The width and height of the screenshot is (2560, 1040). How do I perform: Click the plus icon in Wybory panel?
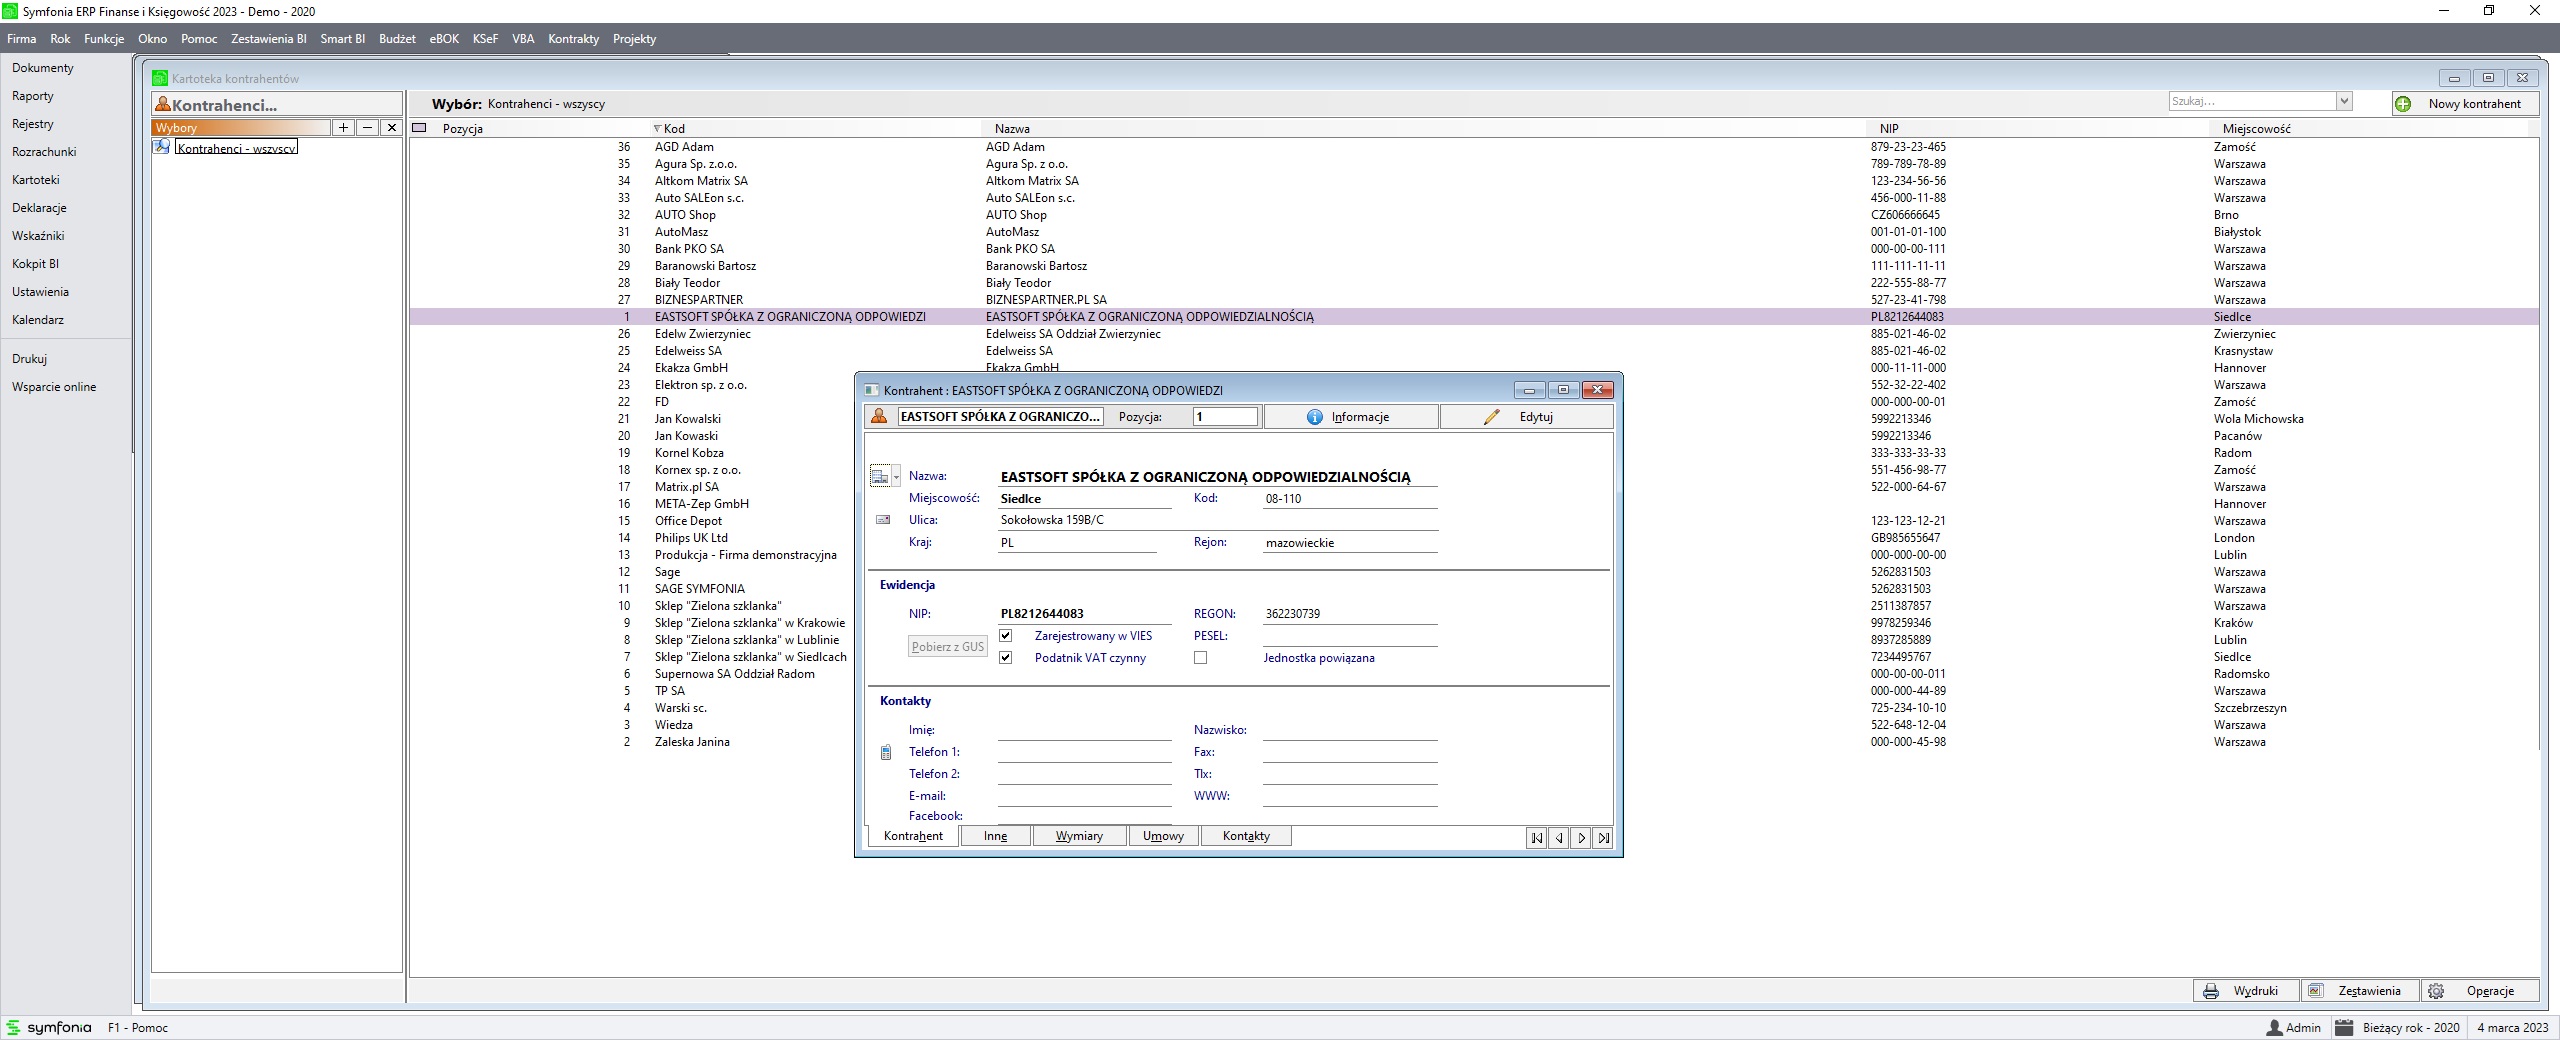(x=343, y=128)
